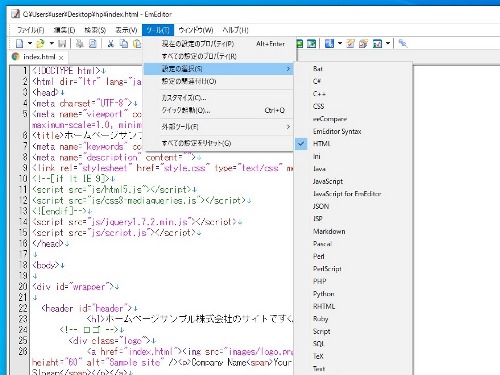Choose すべての設定をリセット(G) entry
Screen dimensions: 500x375
pyautogui.click(x=218, y=143)
